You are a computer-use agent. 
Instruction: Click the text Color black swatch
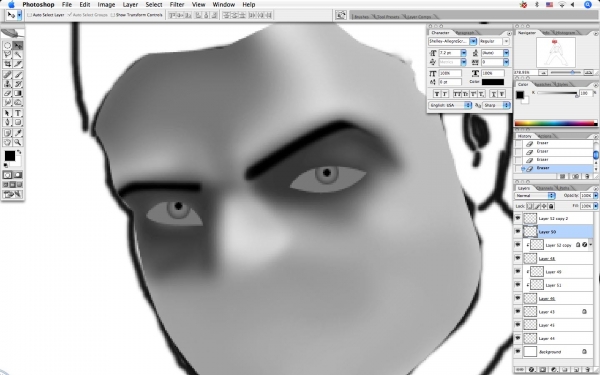point(493,82)
